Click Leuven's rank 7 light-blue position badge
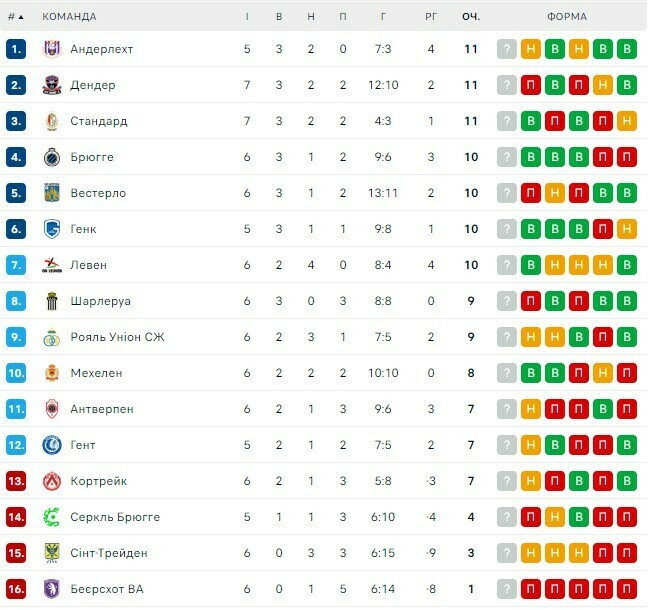This screenshot has width=648, height=610. click(15, 265)
